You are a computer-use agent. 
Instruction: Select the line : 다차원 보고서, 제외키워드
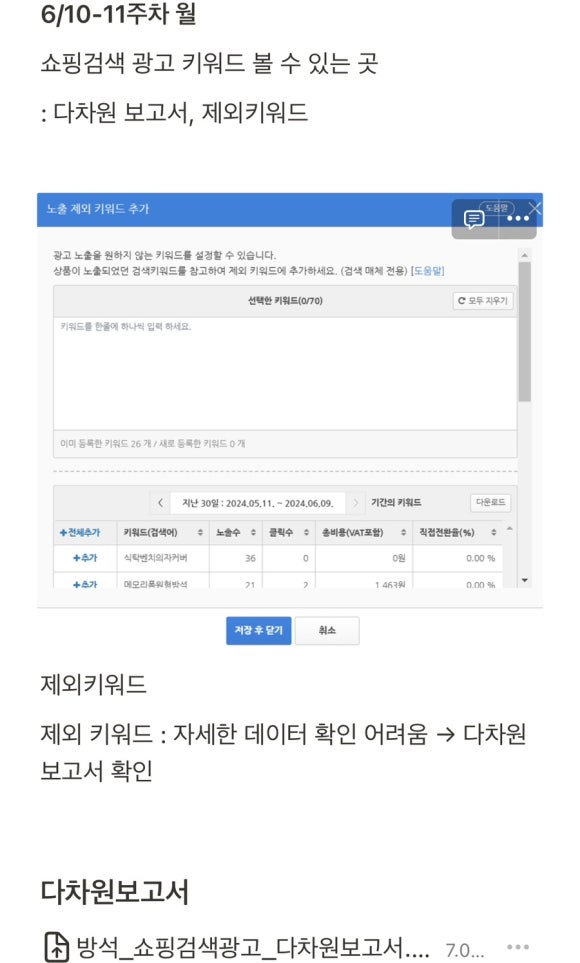174,112
